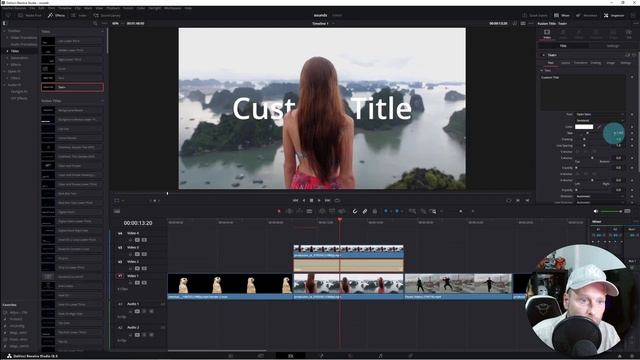This screenshot has width=640, height=360.
Task: Open the white text color swatch
Action: click(584, 127)
